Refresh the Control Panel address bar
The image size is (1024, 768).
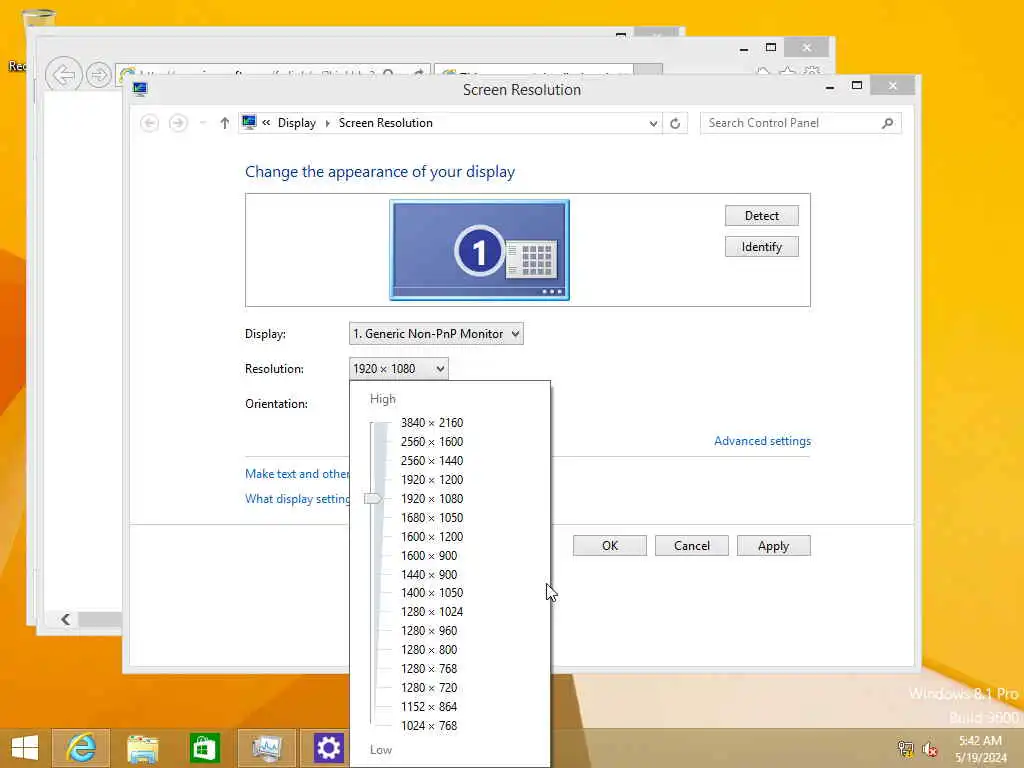[x=675, y=123]
